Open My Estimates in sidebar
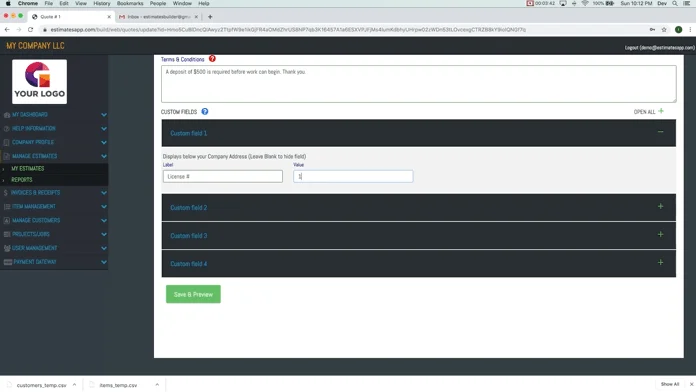Image resolution: width=696 pixels, height=392 pixels. point(28,169)
